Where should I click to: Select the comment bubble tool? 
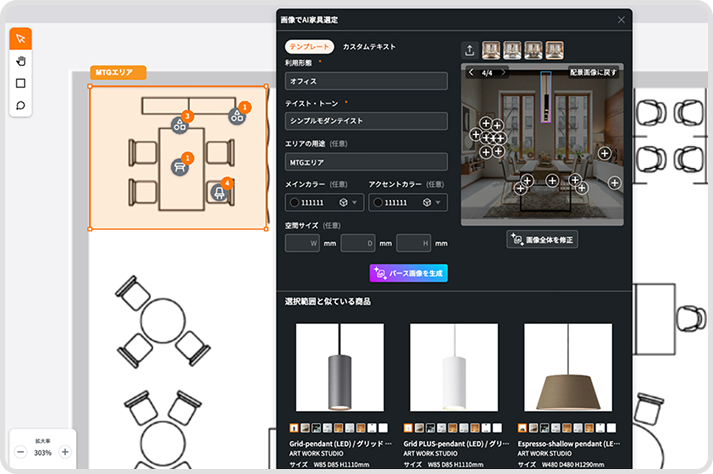[21, 106]
